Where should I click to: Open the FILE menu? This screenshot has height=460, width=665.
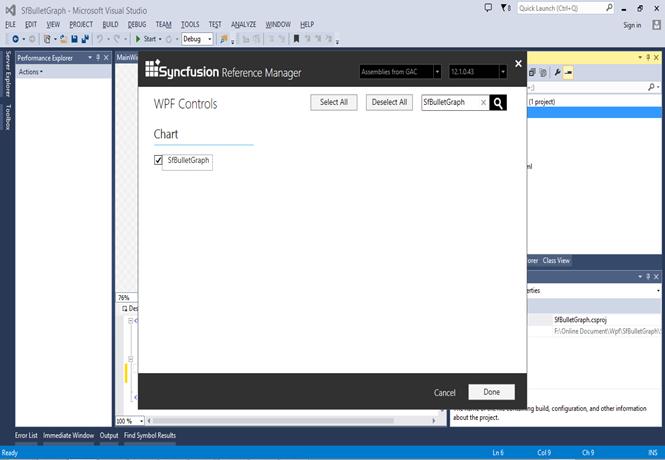tap(10, 25)
